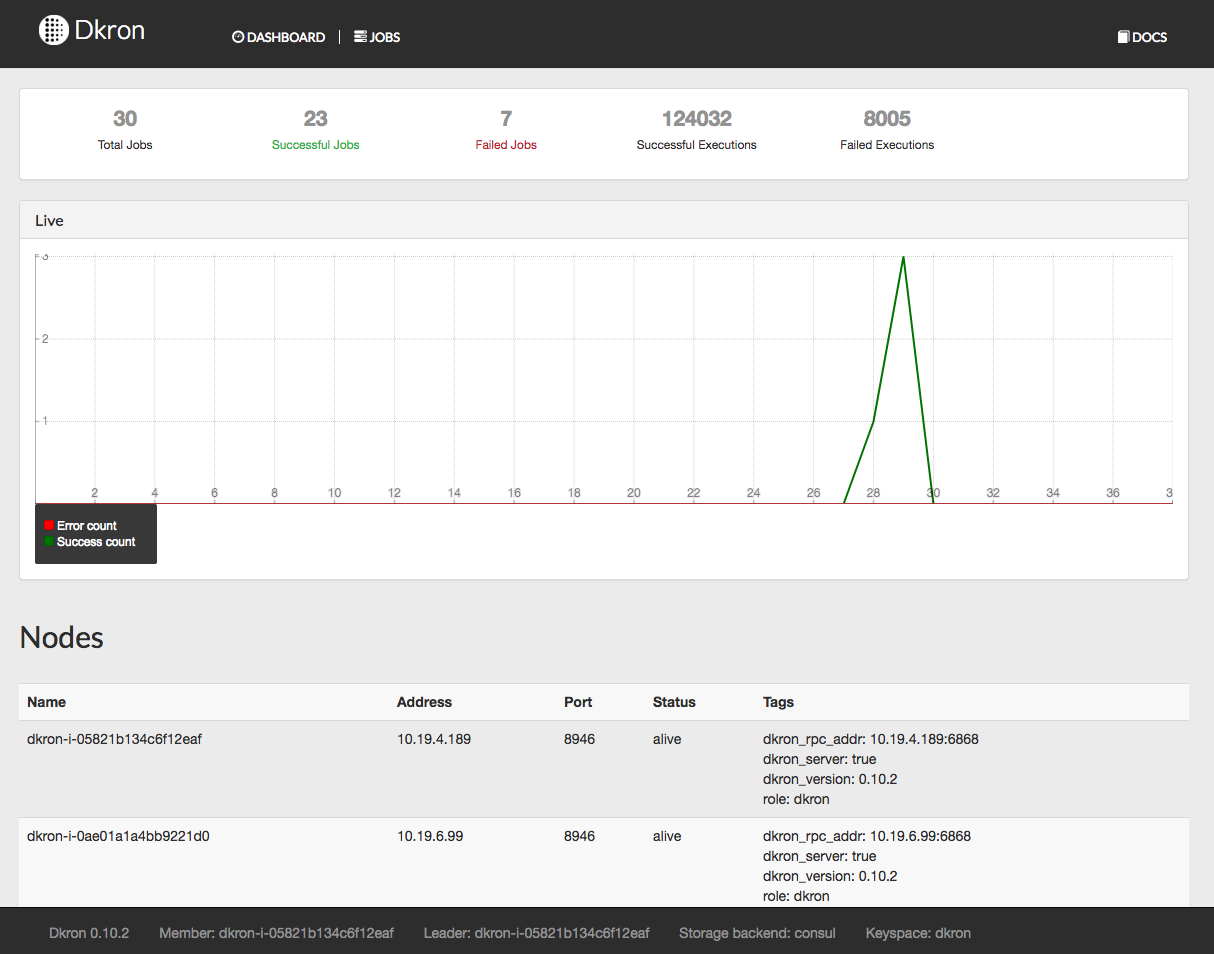Click the Failed Executions label
Image resolution: width=1214 pixels, height=954 pixels.
tap(887, 145)
